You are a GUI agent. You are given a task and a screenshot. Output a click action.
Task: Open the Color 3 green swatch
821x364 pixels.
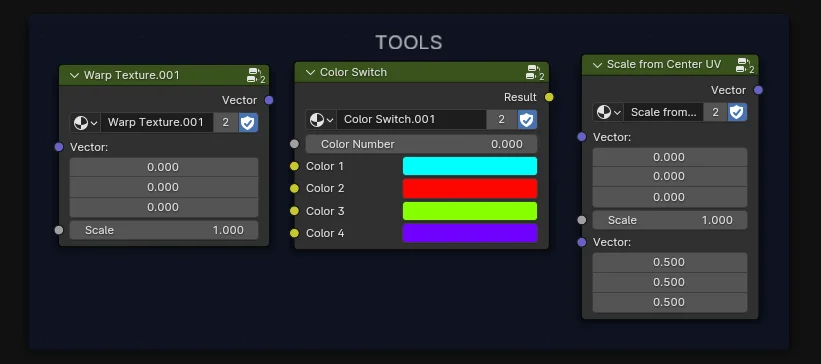[x=470, y=211]
